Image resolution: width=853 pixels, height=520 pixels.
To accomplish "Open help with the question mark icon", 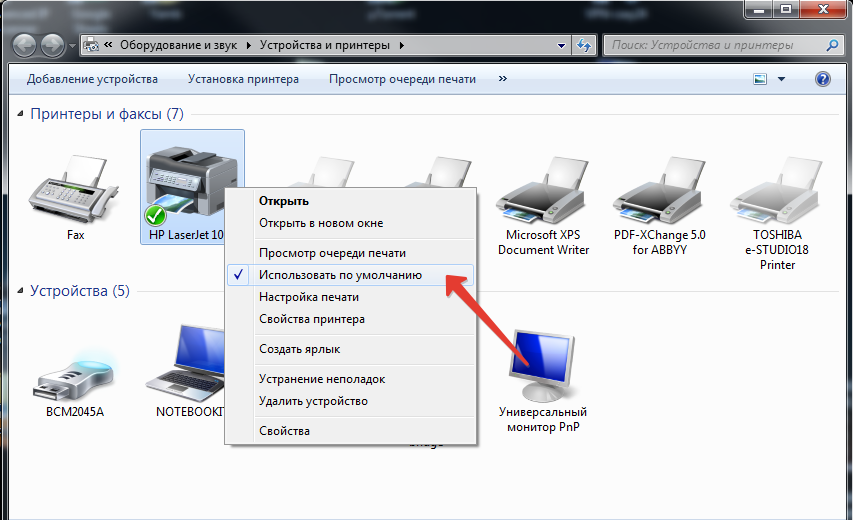I will click(x=823, y=79).
